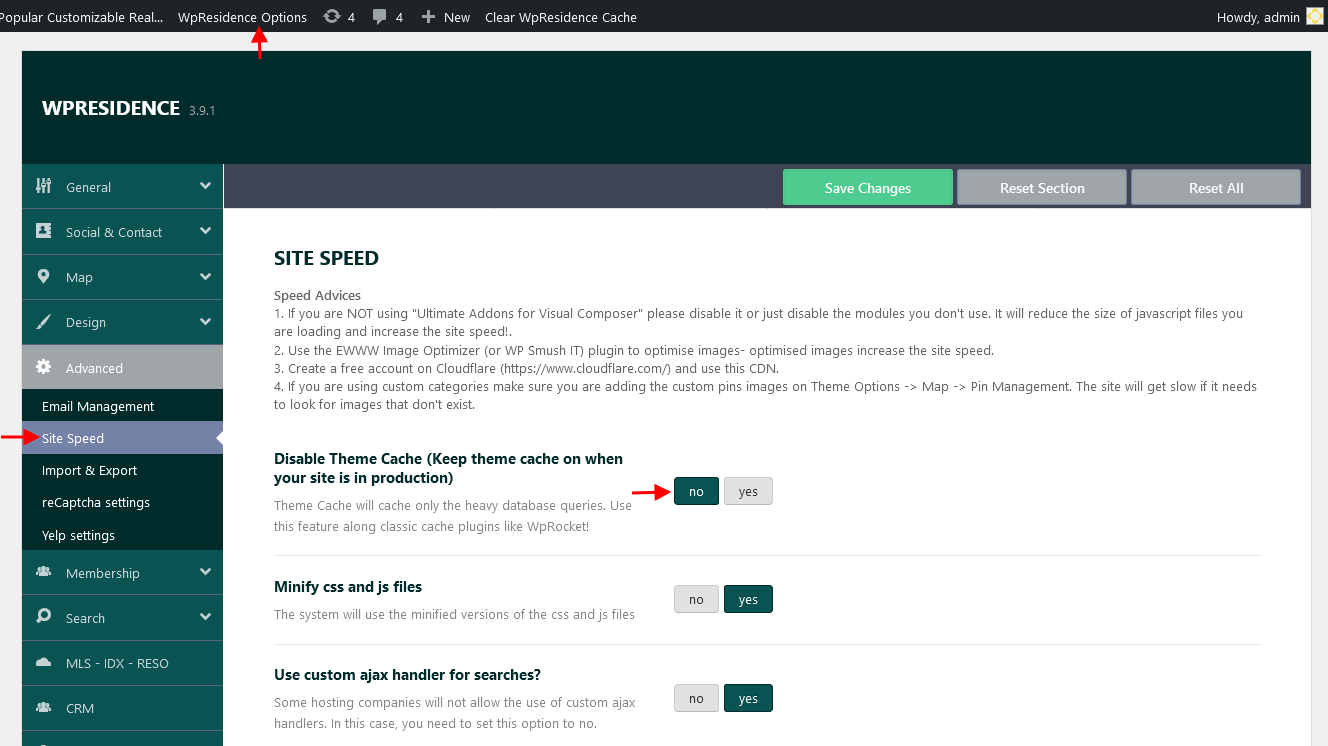Screen dimensions: 1328x746
Task: Set Disable Theme Cache to no
Action: [696, 491]
